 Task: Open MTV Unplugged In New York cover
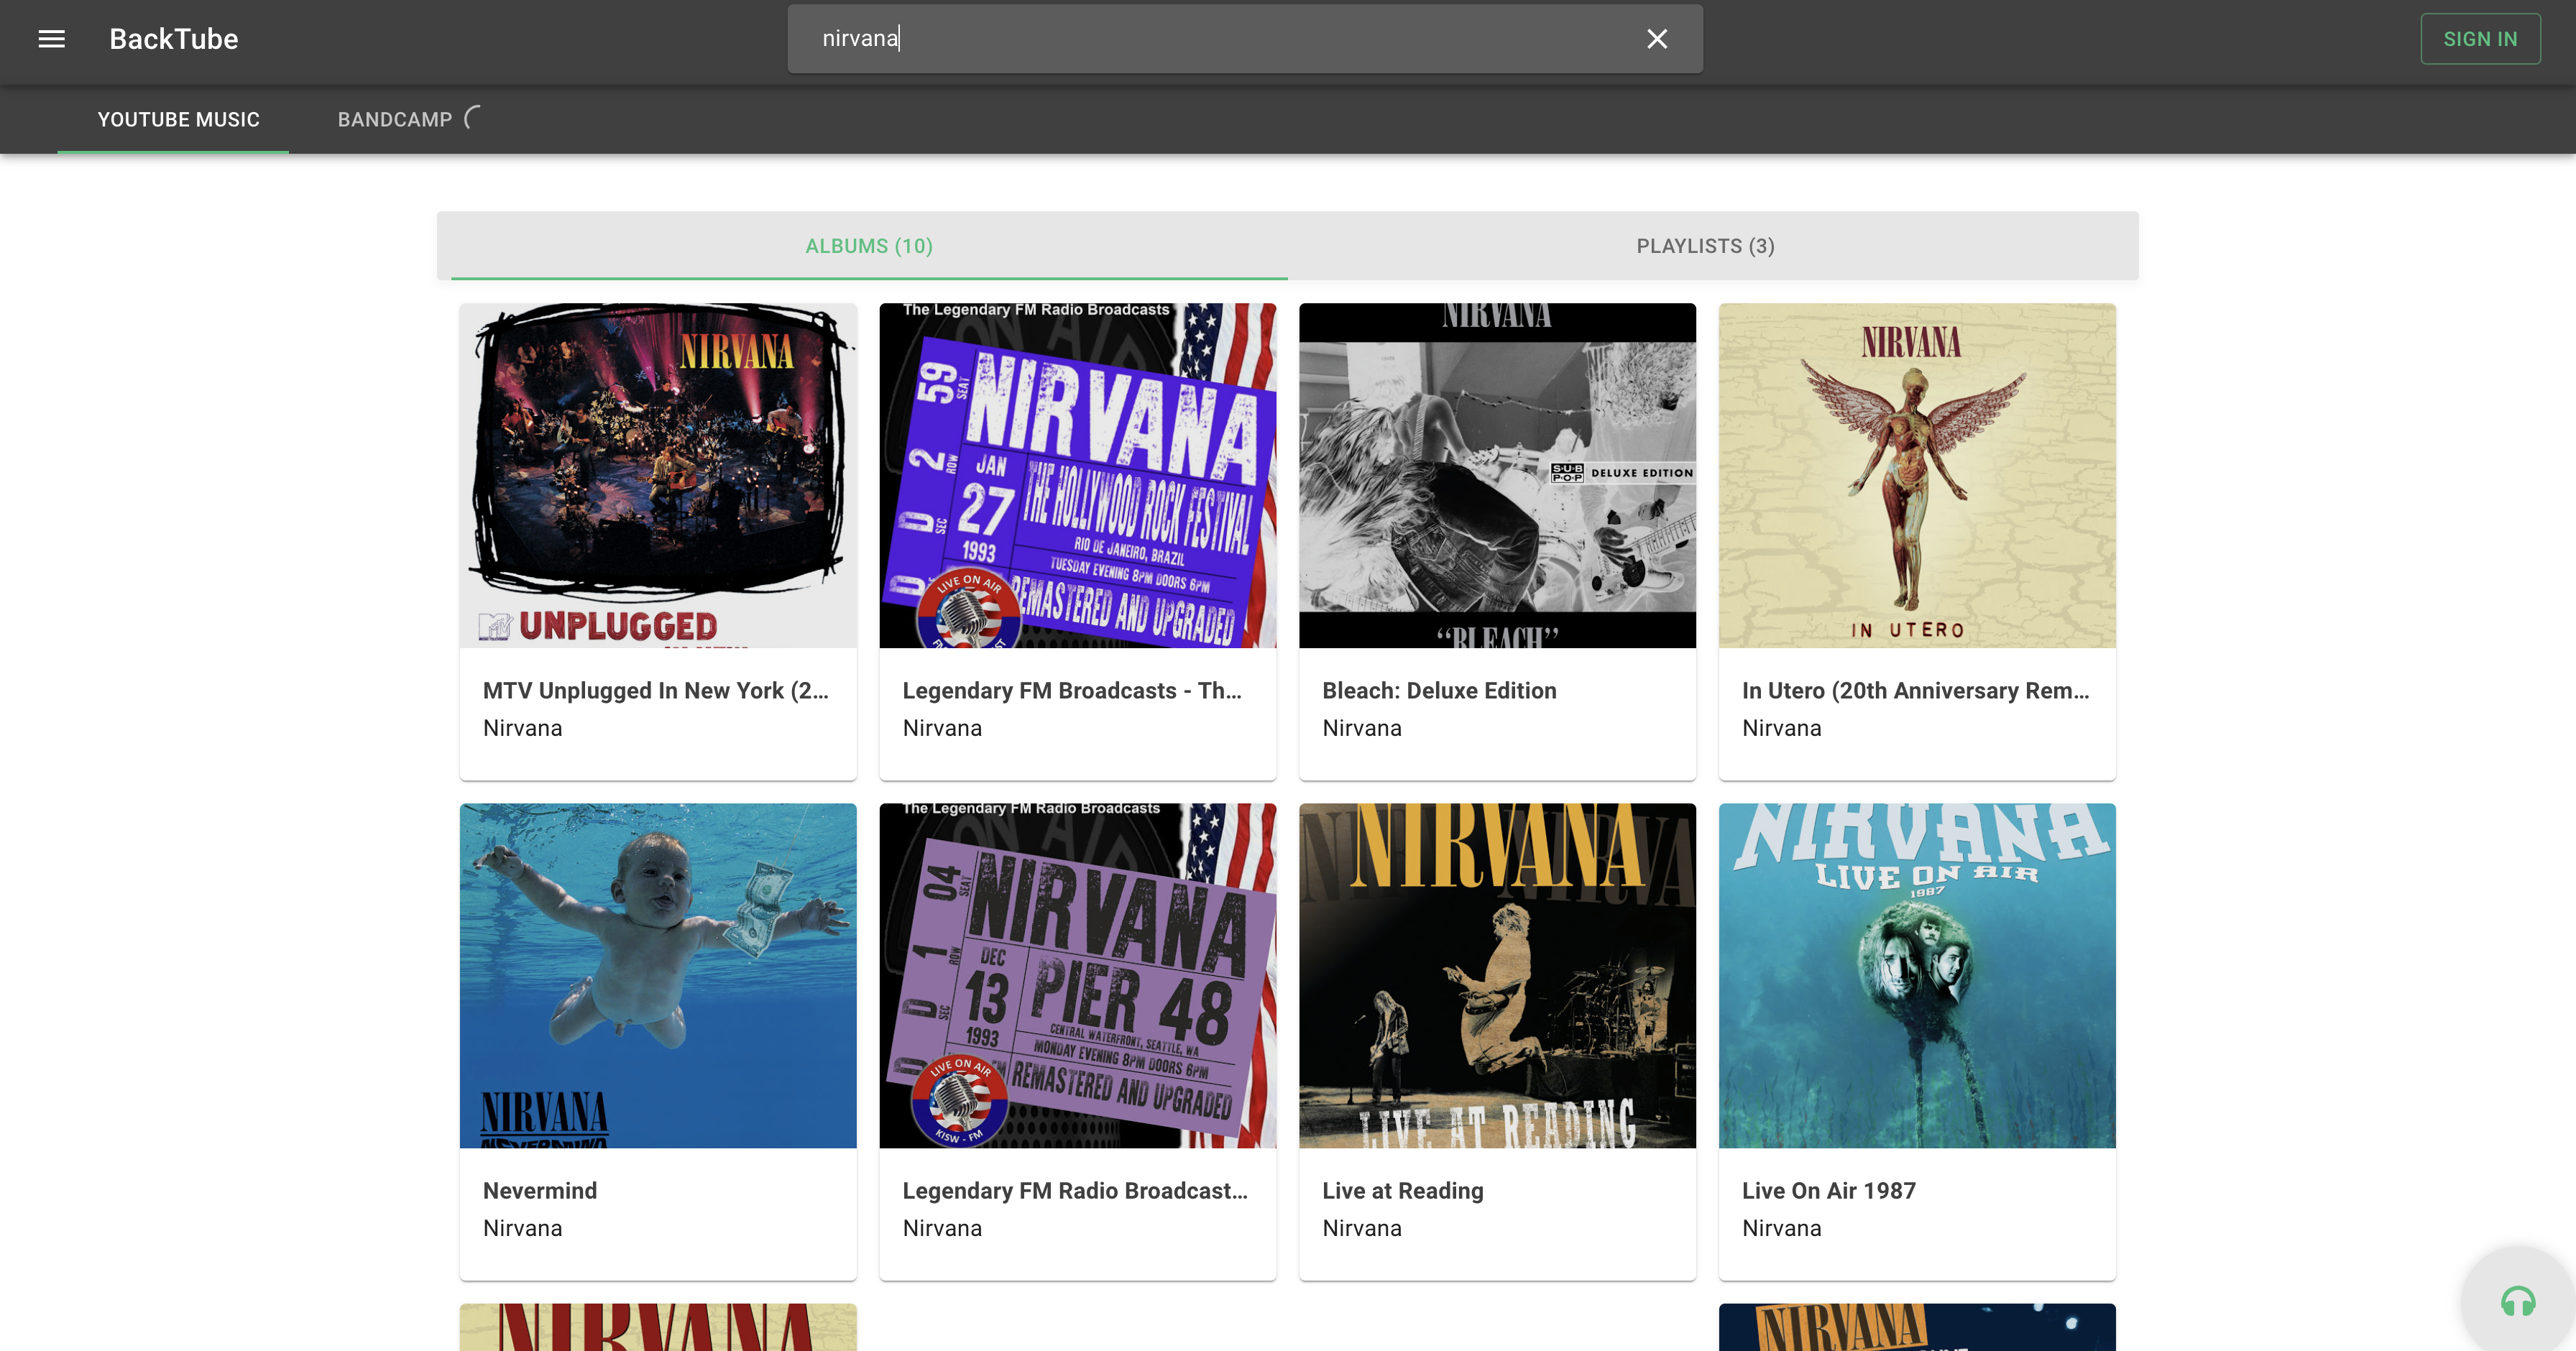[658, 475]
